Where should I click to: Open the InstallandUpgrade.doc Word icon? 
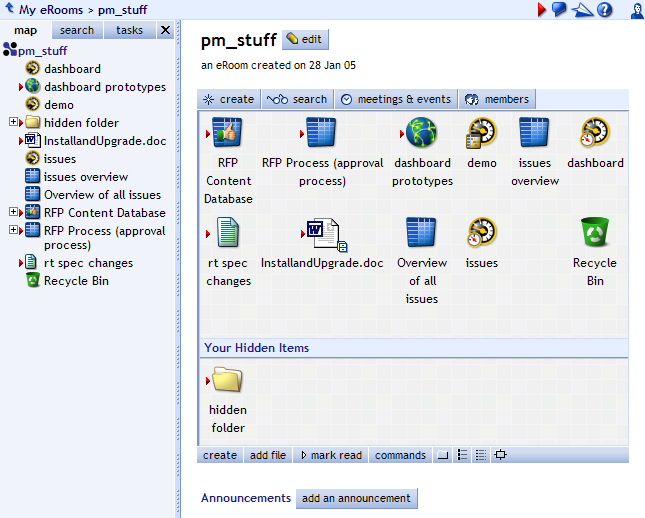point(322,233)
